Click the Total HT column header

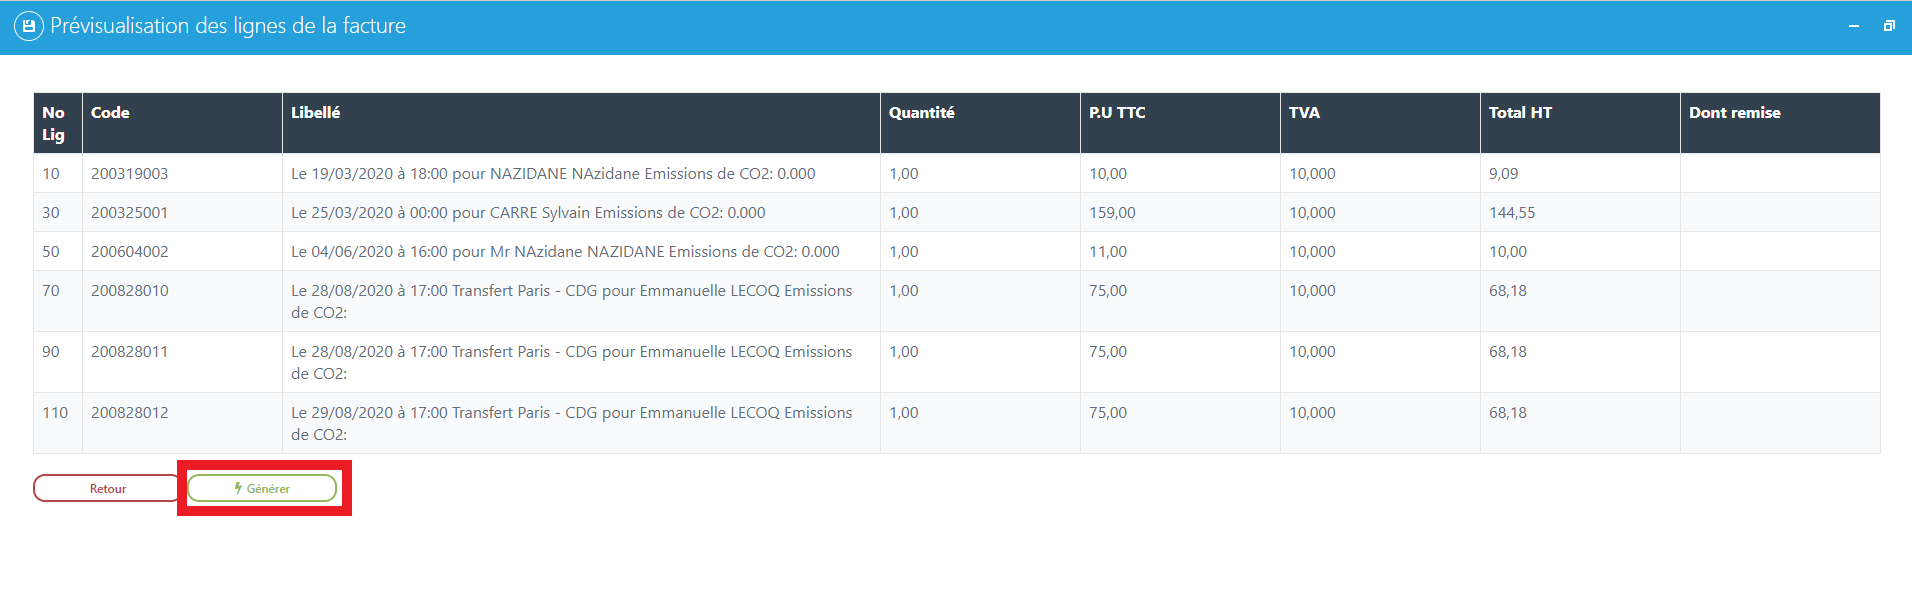coord(1519,113)
